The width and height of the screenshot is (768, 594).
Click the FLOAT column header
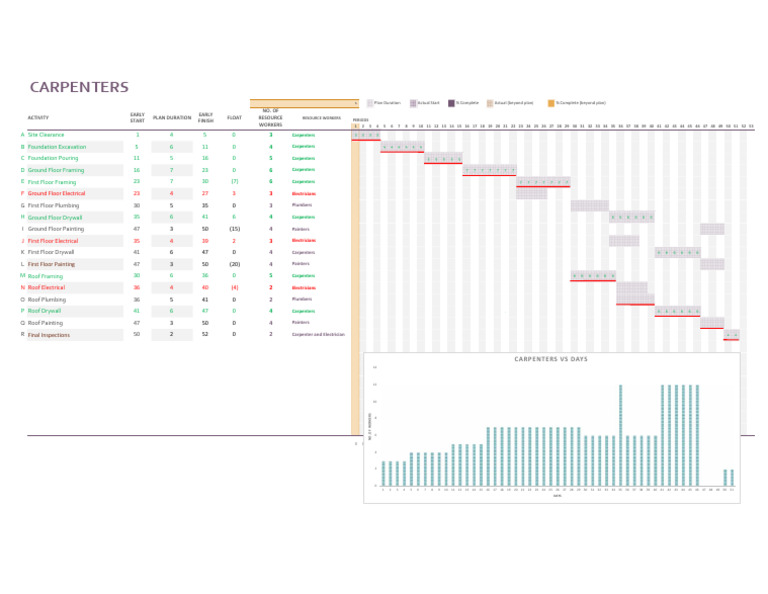click(234, 118)
